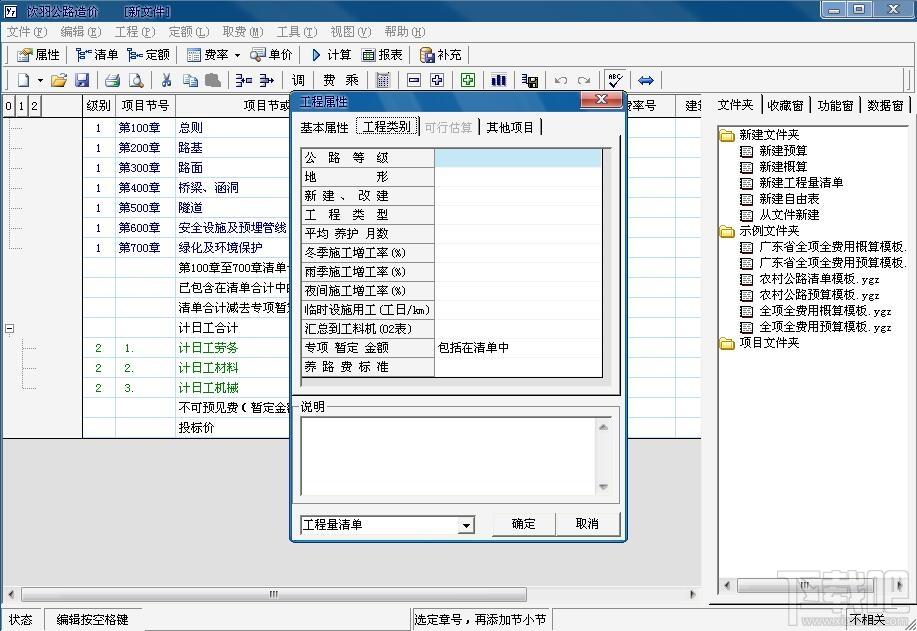Click the 补充 toolbar button
Image resolution: width=917 pixels, height=631 pixels.
[441, 55]
